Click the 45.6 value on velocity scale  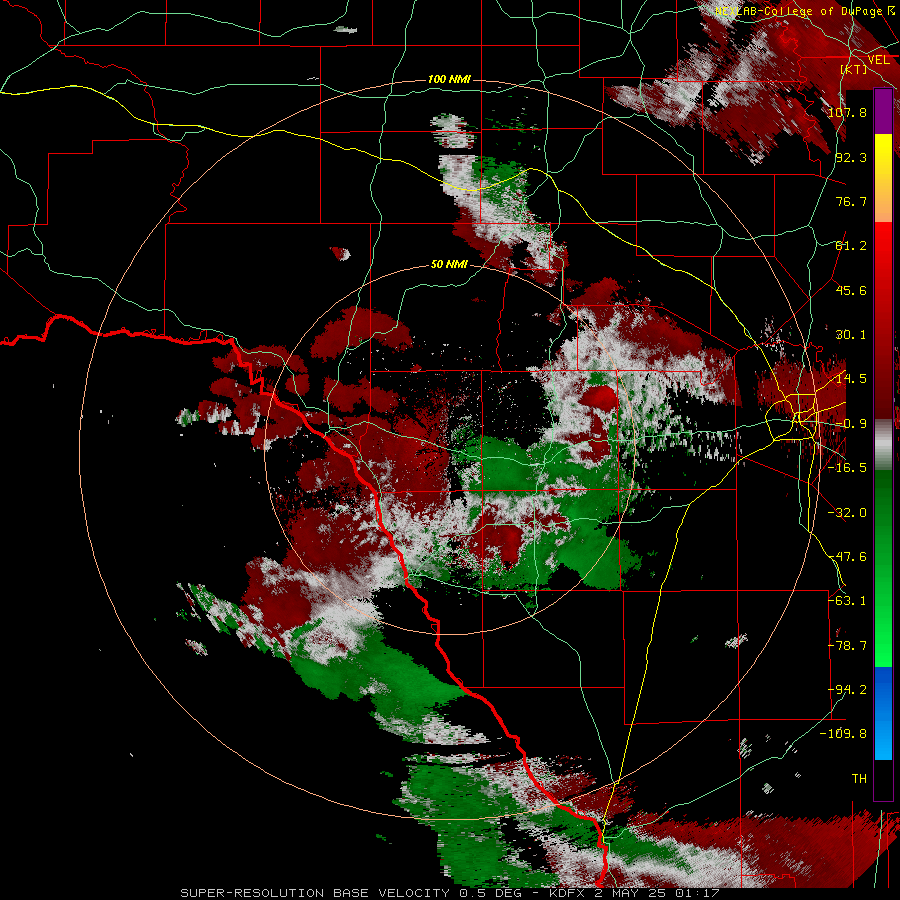point(851,290)
